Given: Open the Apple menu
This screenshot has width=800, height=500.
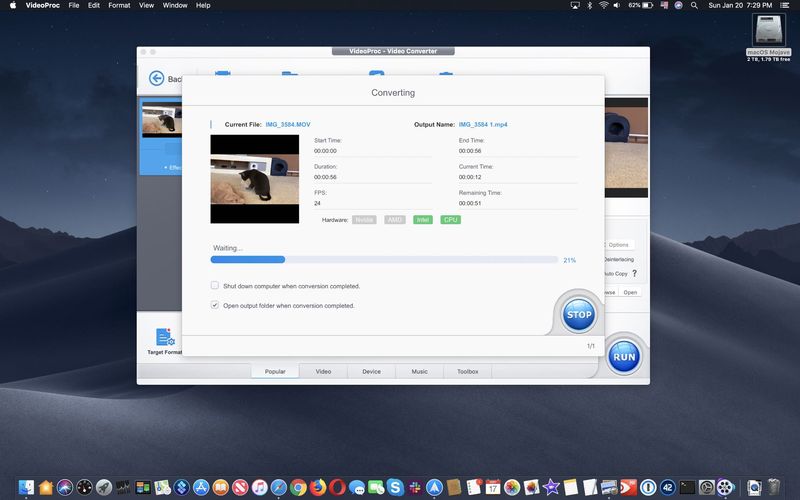Looking at the screenshot, I should [x=13, y=5].
